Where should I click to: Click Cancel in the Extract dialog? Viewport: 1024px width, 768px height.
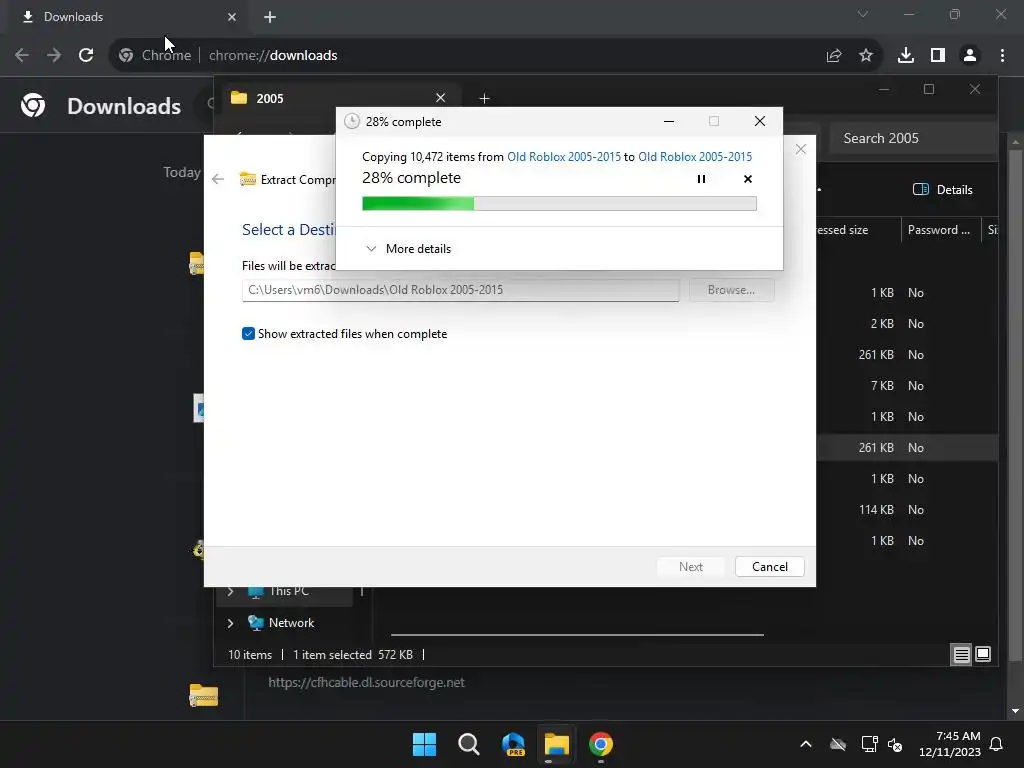[x=769, y=567]
